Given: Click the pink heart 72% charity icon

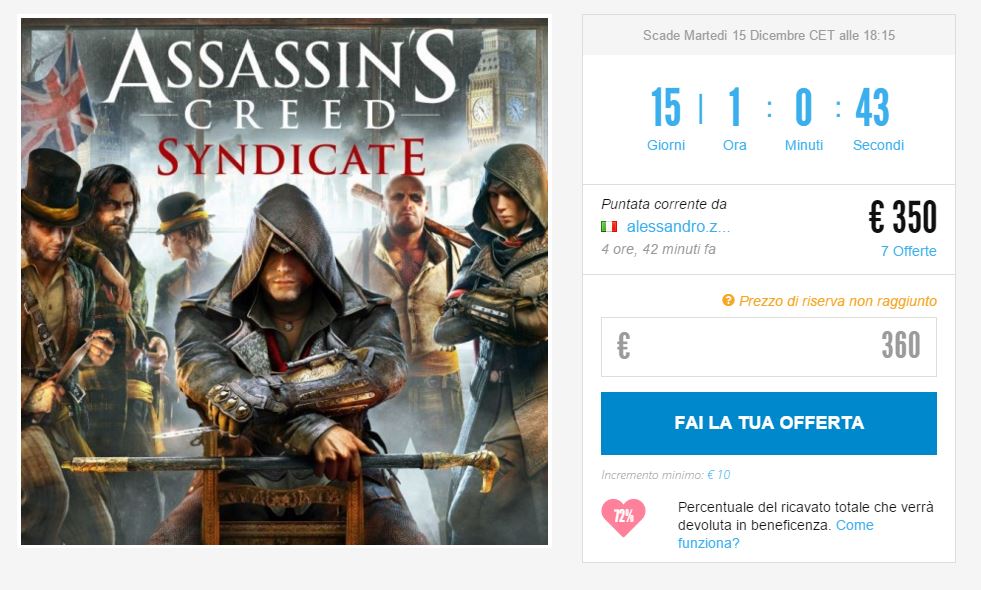Looking at the screenshot, I should click(x=623, y=517).
